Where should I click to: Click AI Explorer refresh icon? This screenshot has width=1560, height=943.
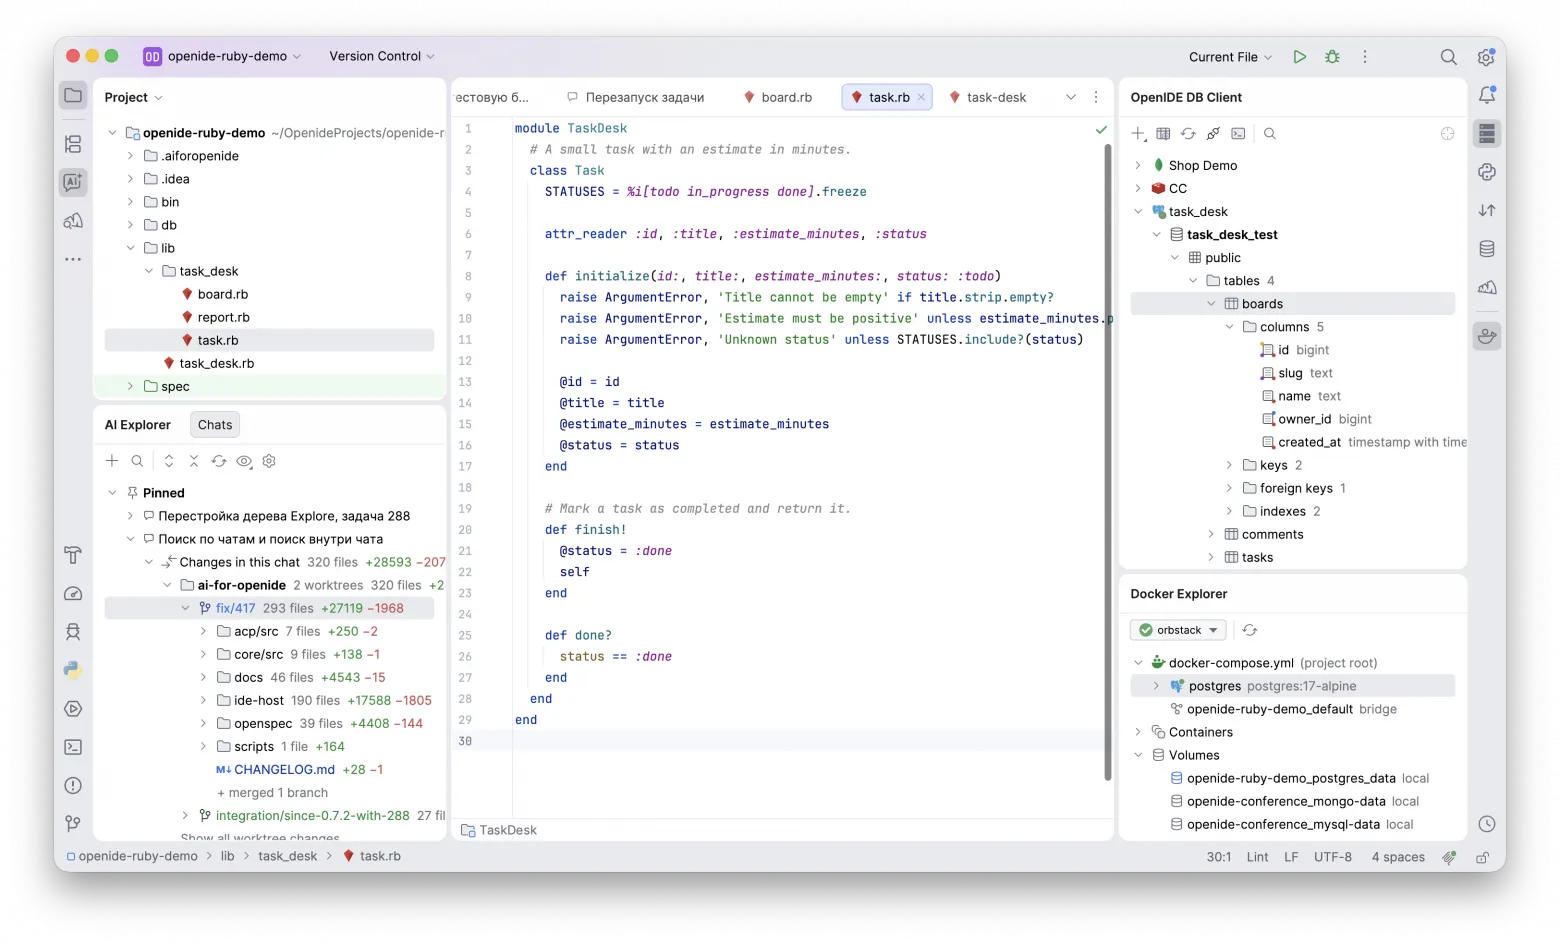tap(219, 461)
